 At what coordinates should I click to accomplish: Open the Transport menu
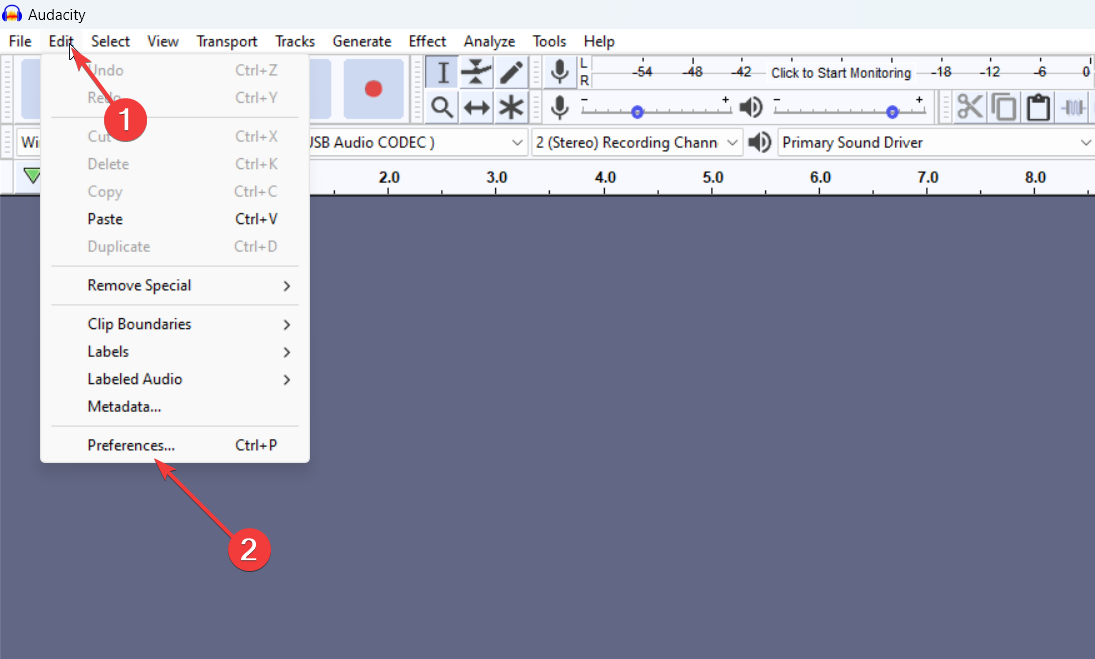226,41
